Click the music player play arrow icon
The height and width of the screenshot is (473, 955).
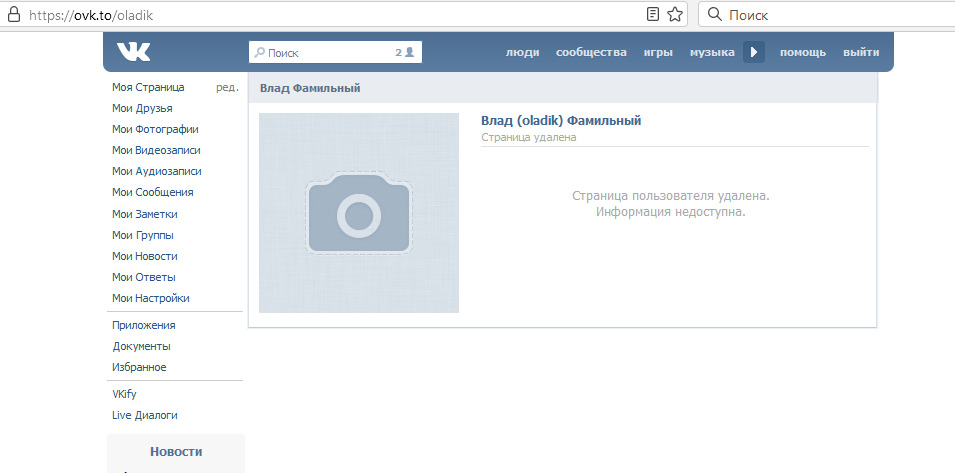coord(754,52)
